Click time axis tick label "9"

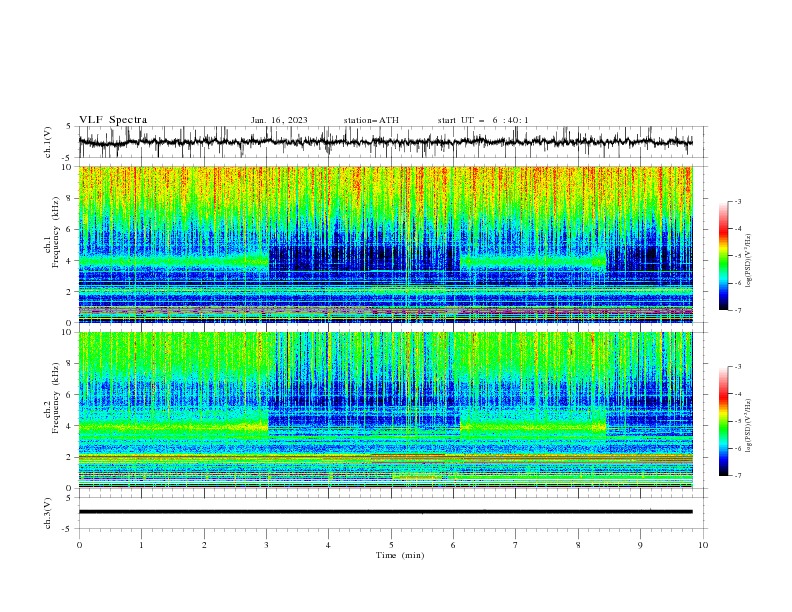(640, 545)
